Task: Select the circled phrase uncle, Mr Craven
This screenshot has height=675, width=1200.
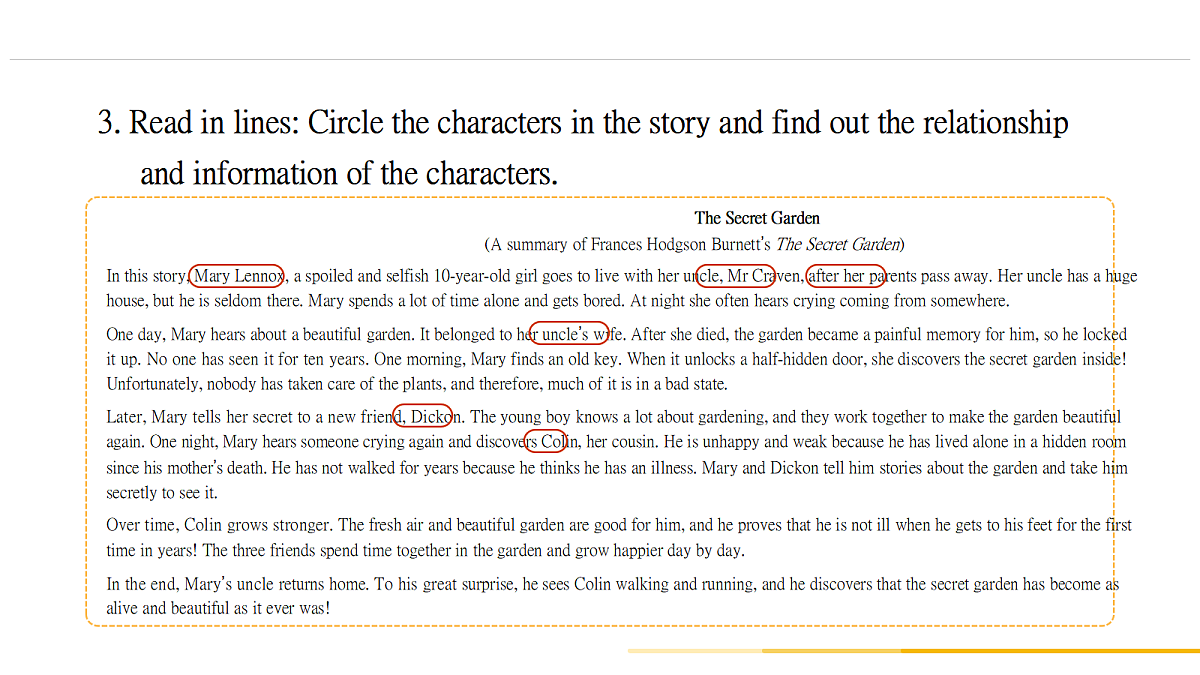Action: 735,276
